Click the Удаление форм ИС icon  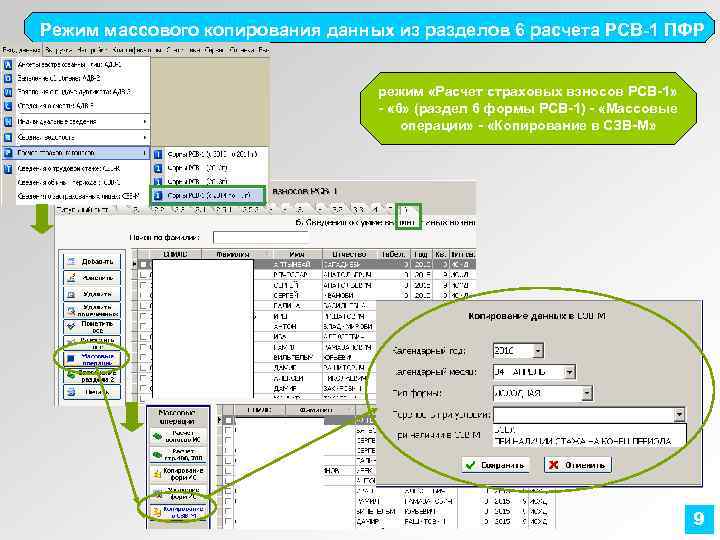pyautogui.click(x=158, y=494)
